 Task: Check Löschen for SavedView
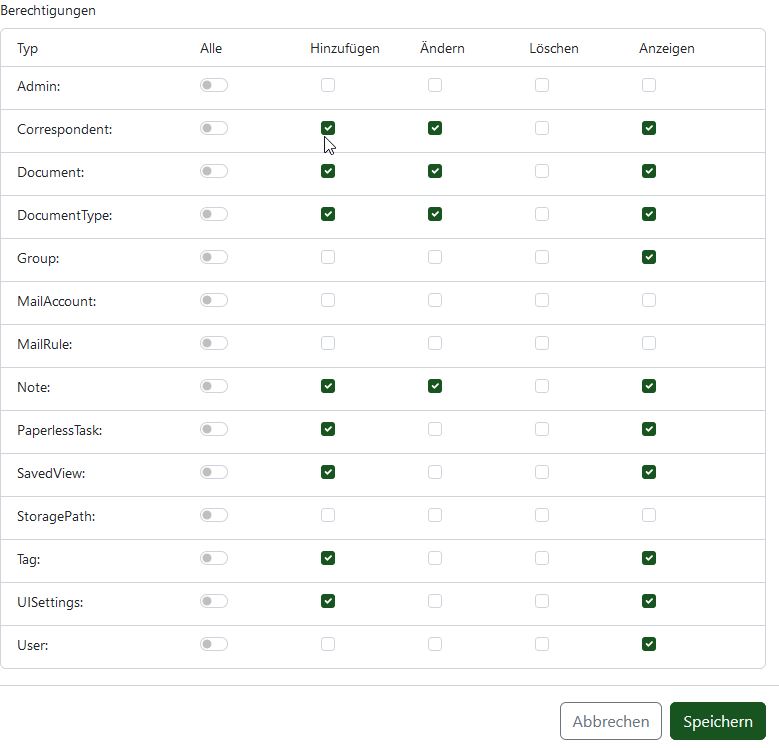(x=542, y=472)
